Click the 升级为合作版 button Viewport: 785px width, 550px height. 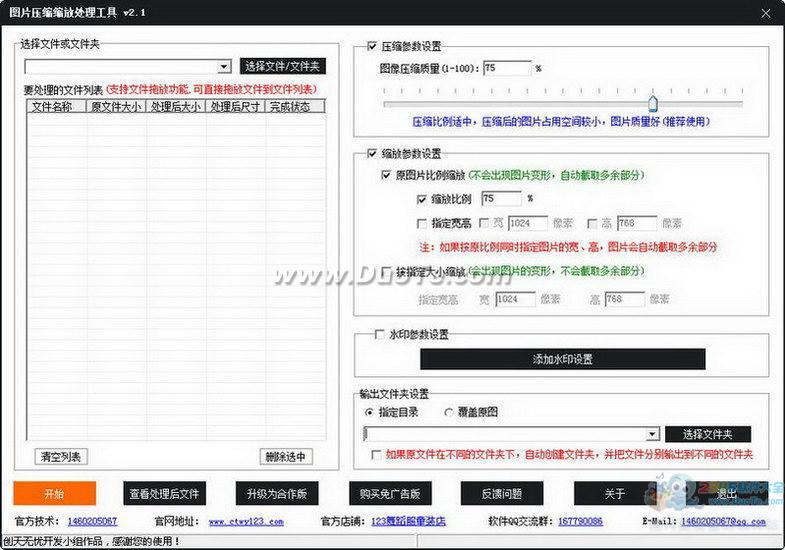(x=277, y=494)
